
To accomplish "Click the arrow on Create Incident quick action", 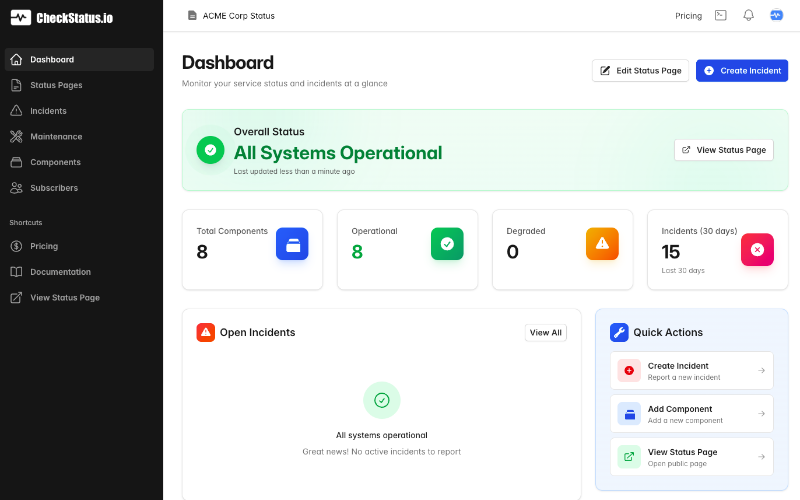I will click(761, 370).
